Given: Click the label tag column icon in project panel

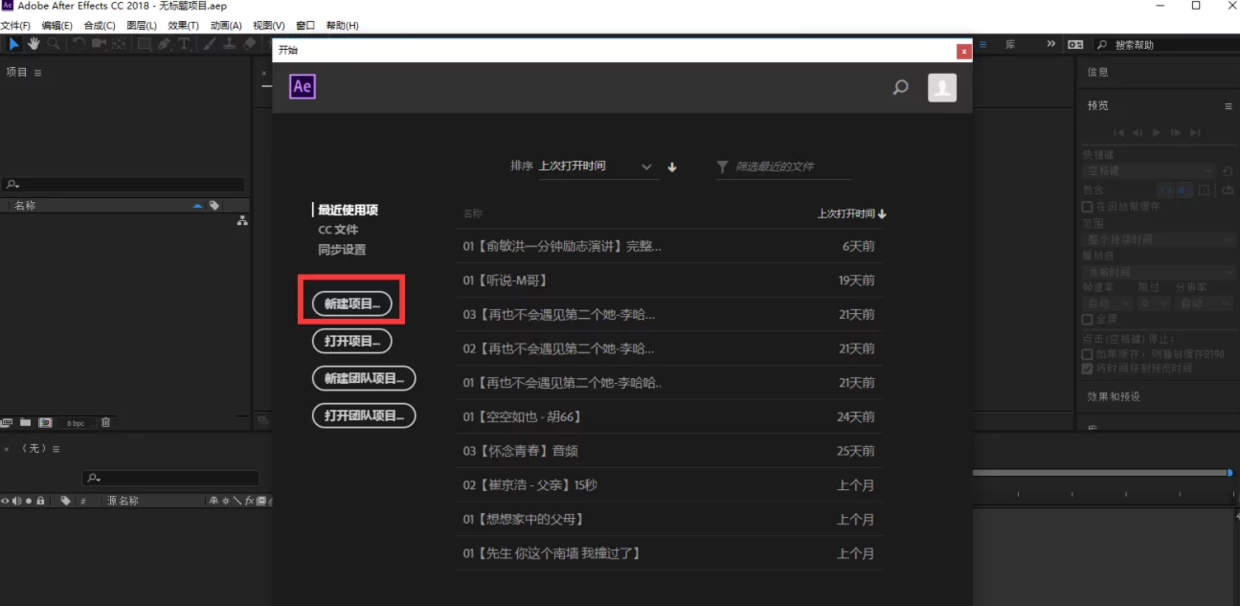Looking at the screenshot, I should [214, 205].
